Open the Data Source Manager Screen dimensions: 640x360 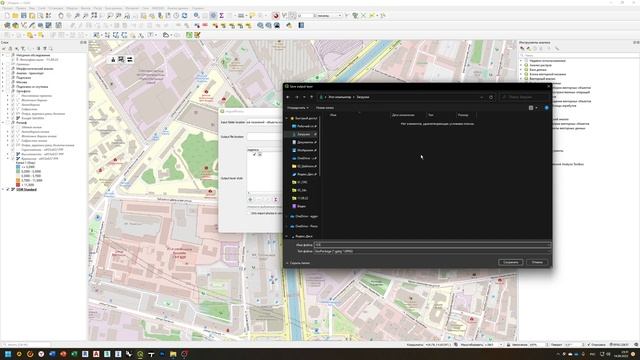(7, 25)
